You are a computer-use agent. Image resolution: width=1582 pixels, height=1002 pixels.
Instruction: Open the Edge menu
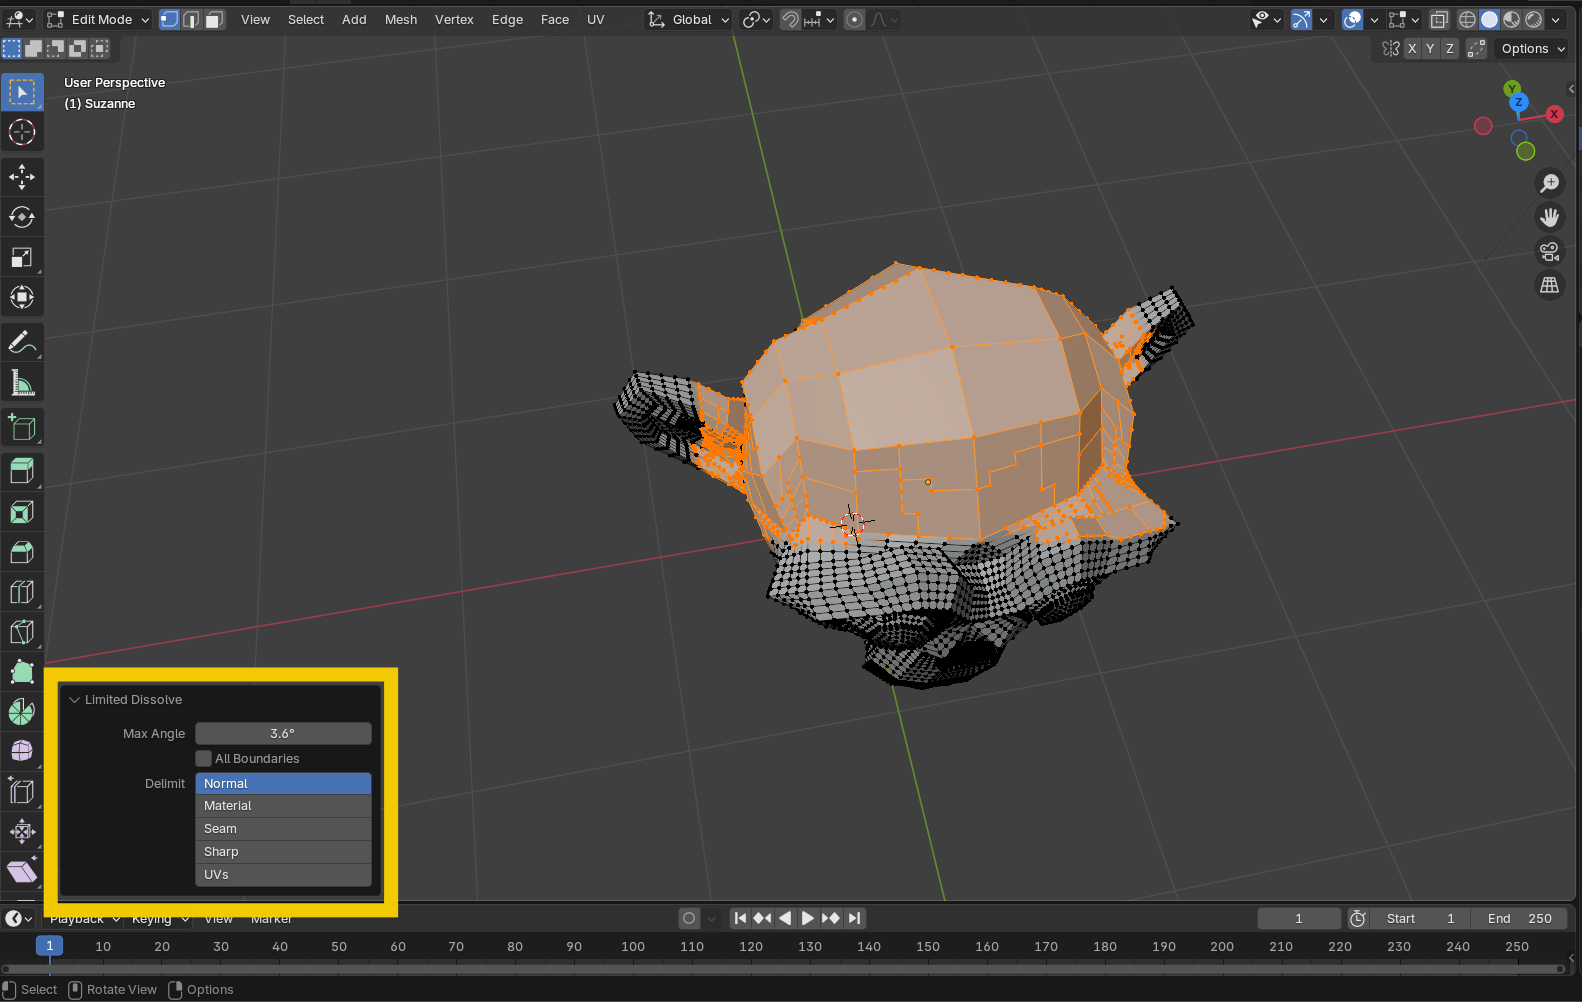(x=507, y=19)
